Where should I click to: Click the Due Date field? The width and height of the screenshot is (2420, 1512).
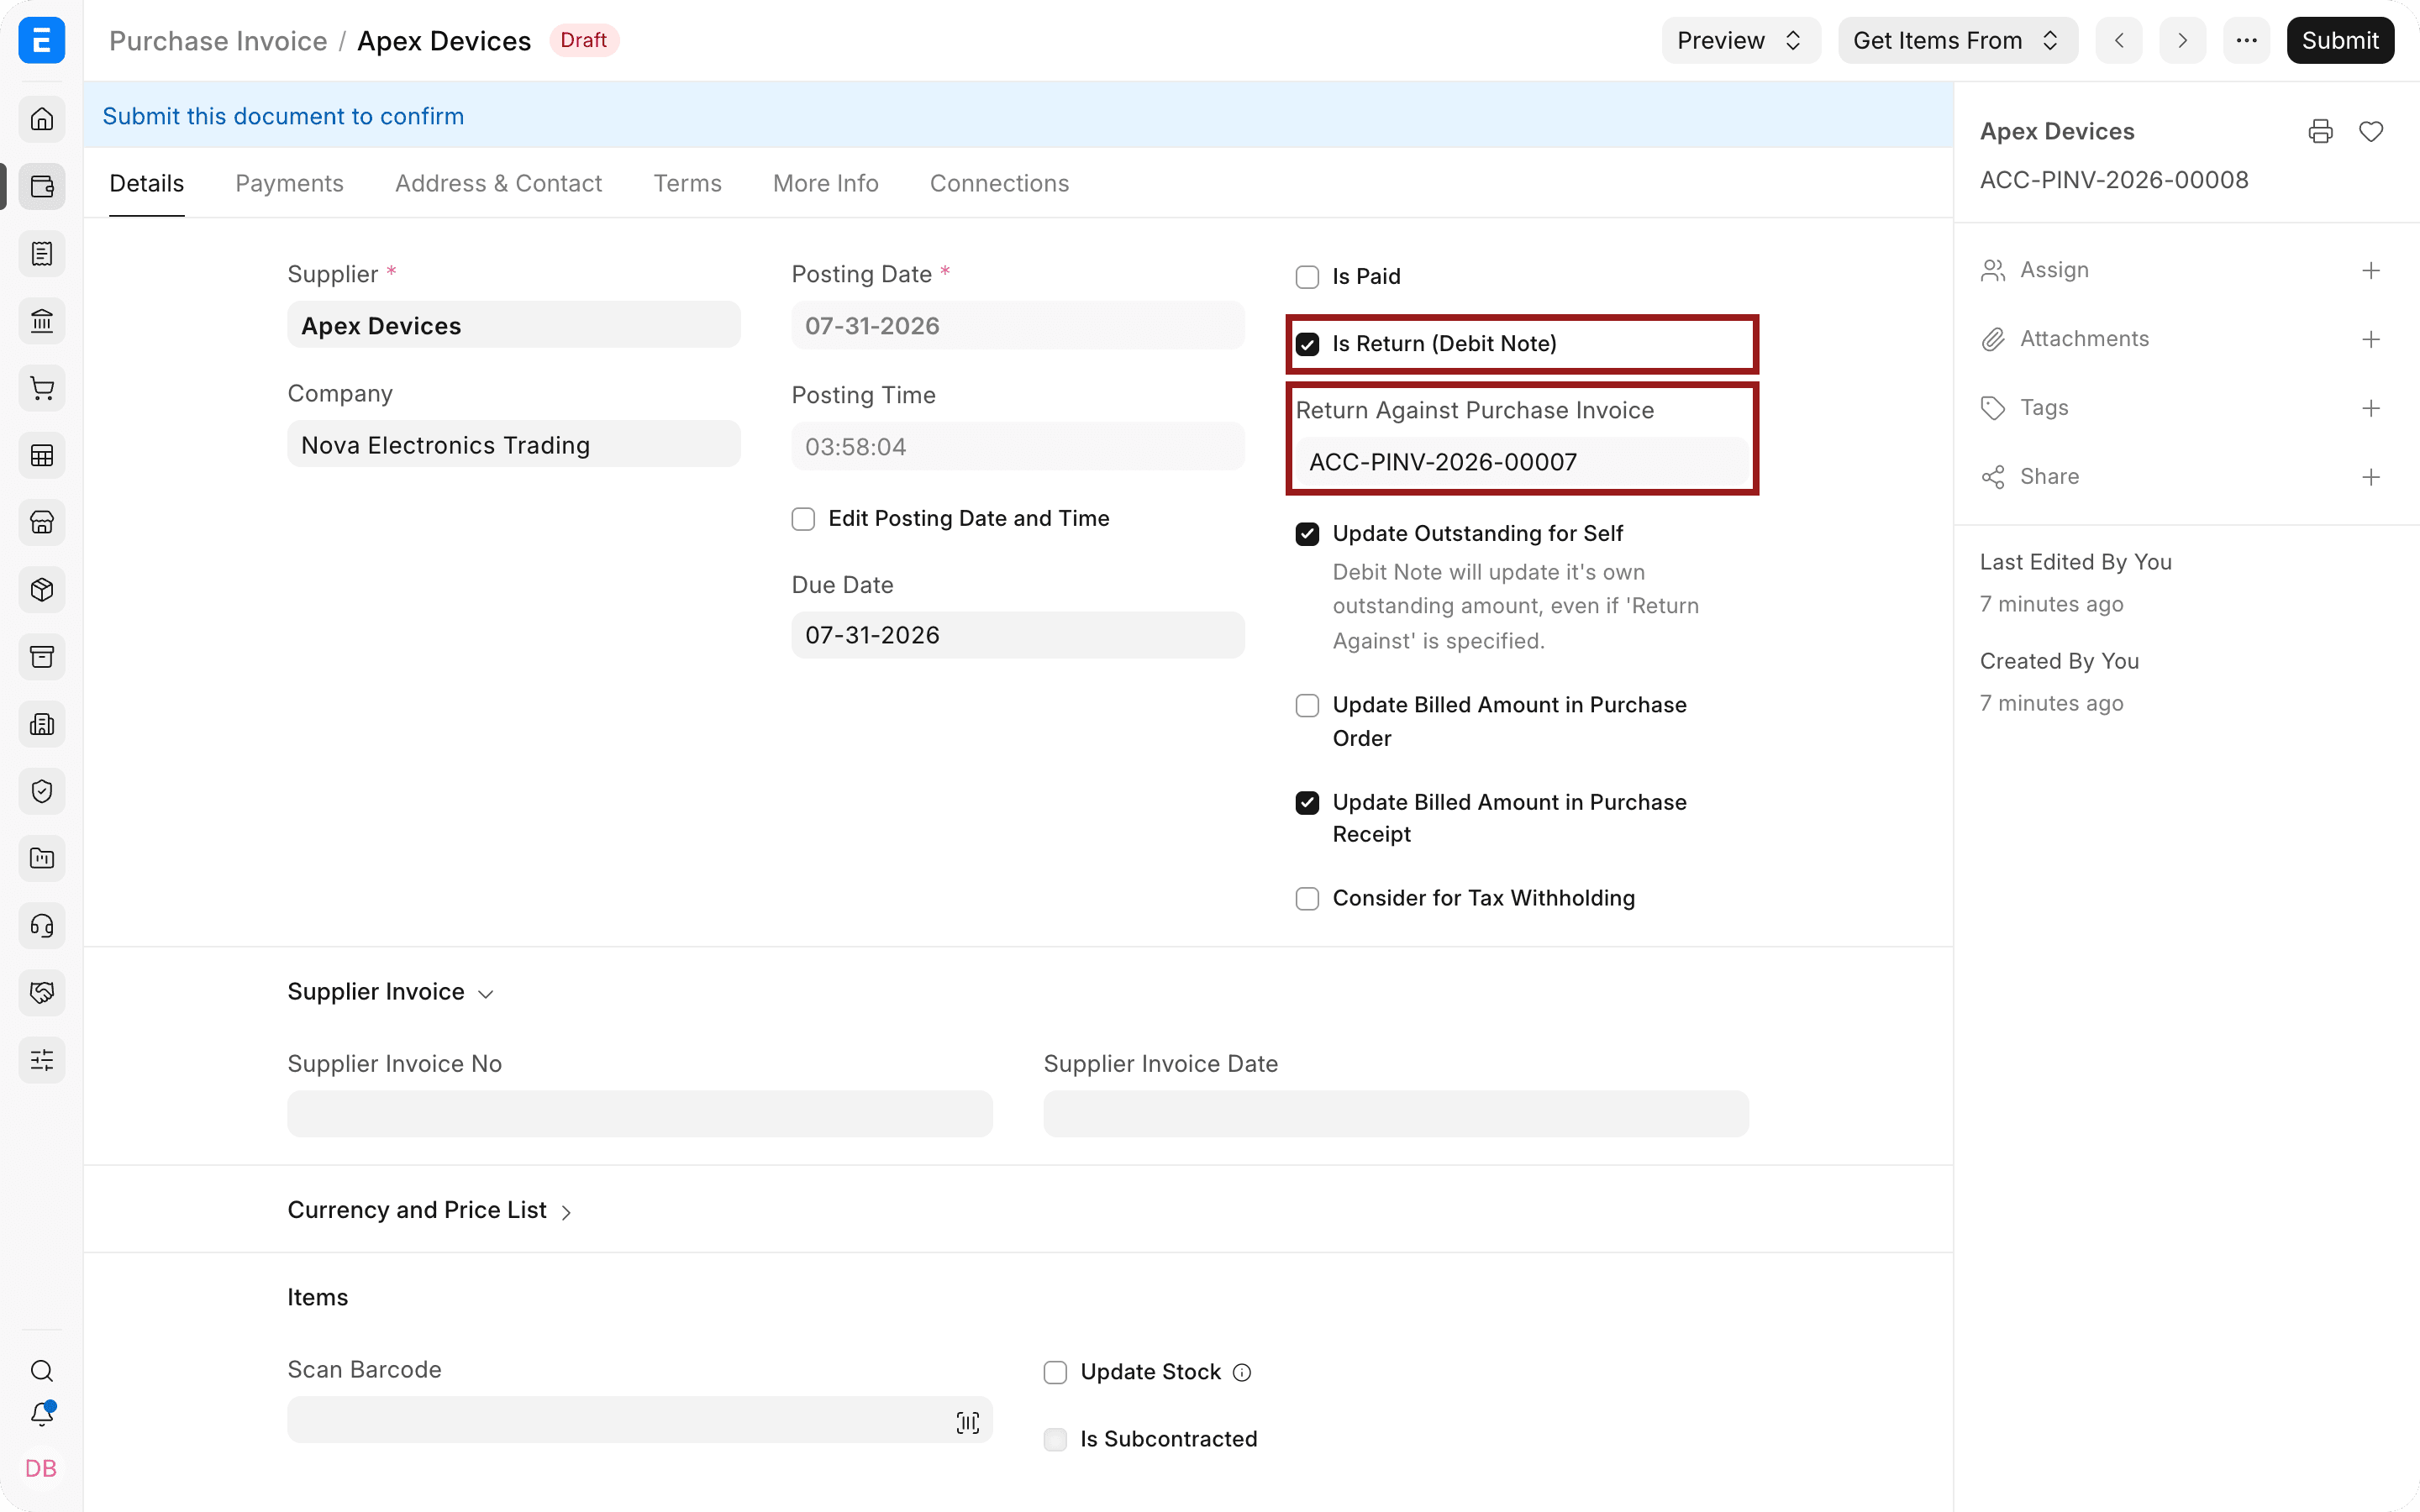click(x=1018, y=635)
